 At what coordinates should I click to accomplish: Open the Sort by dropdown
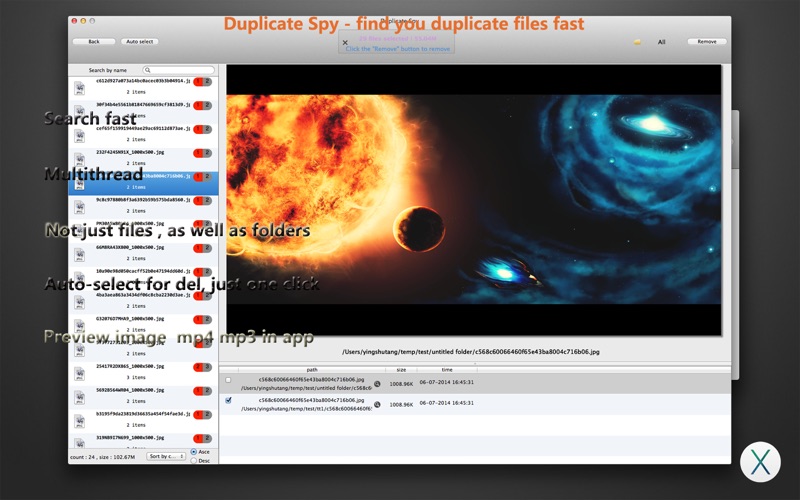(166, 456)
